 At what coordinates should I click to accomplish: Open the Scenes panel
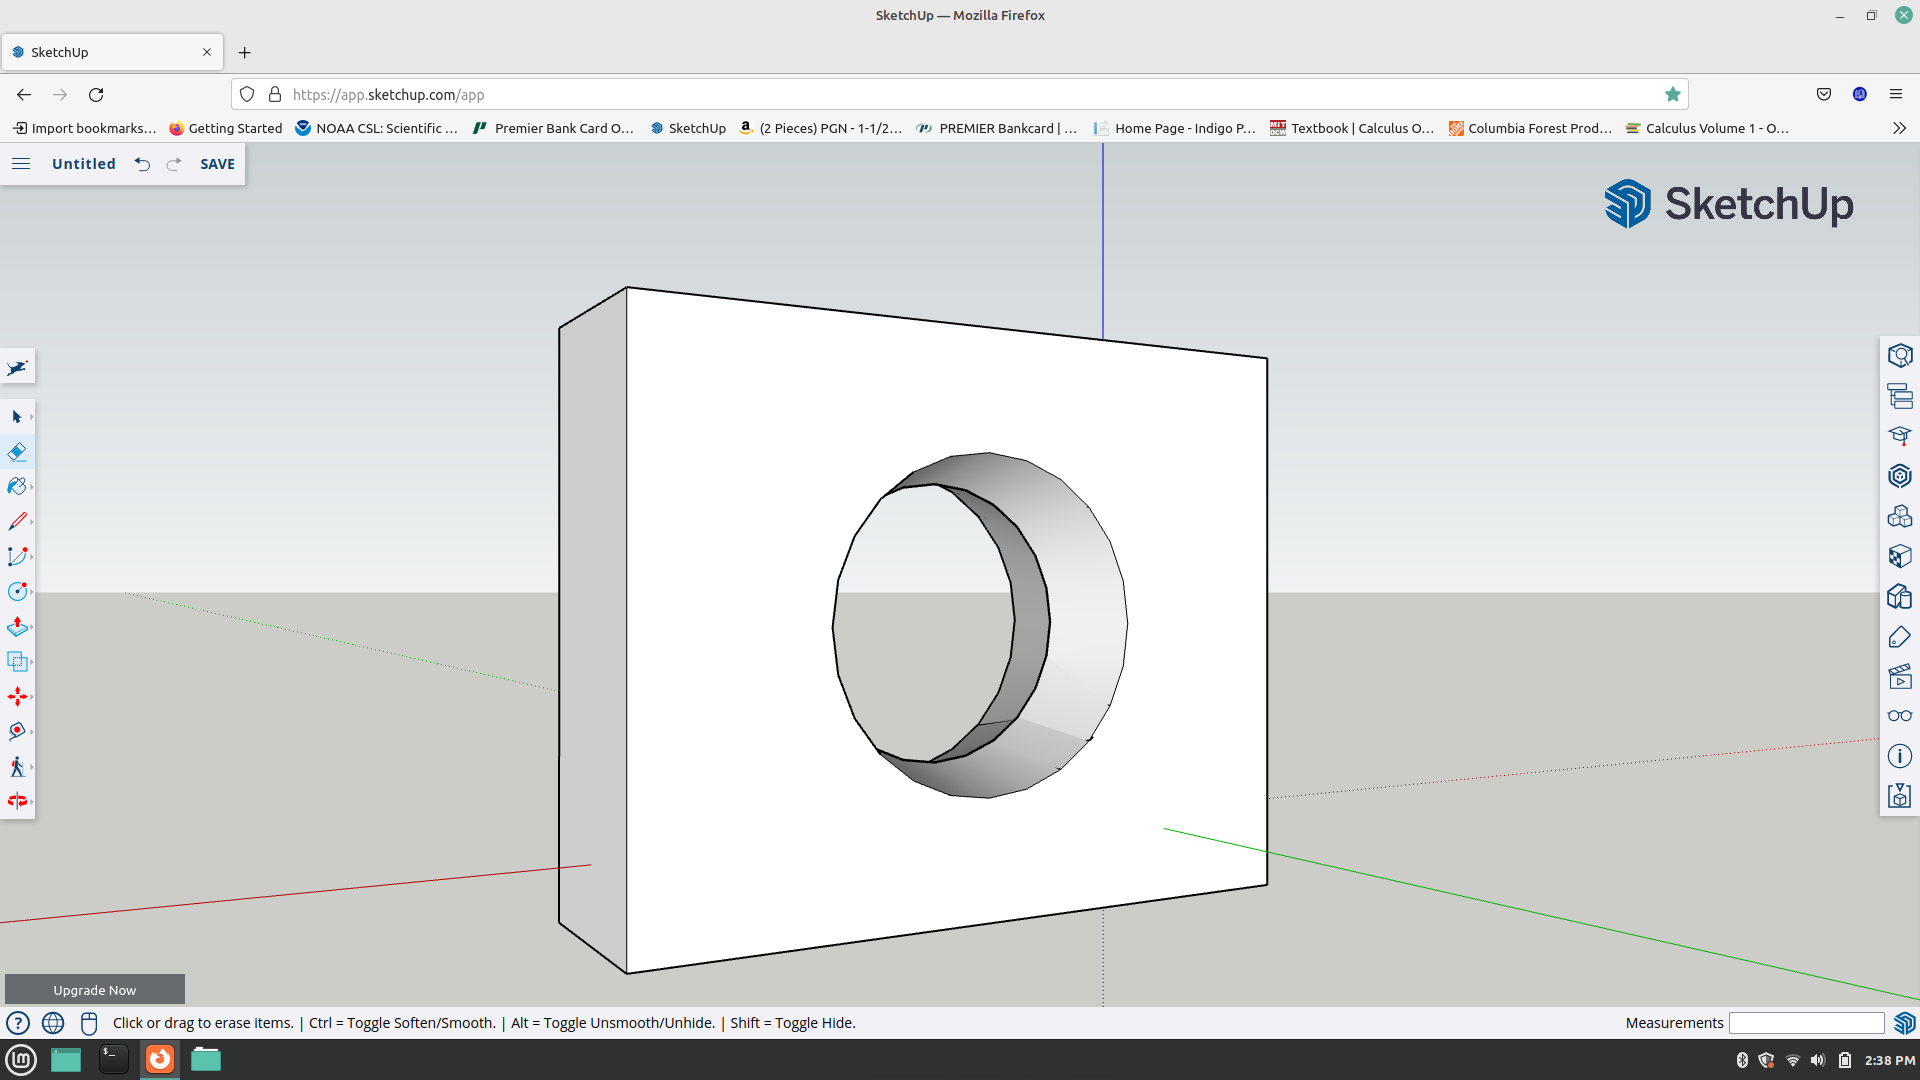(1900, 676)
